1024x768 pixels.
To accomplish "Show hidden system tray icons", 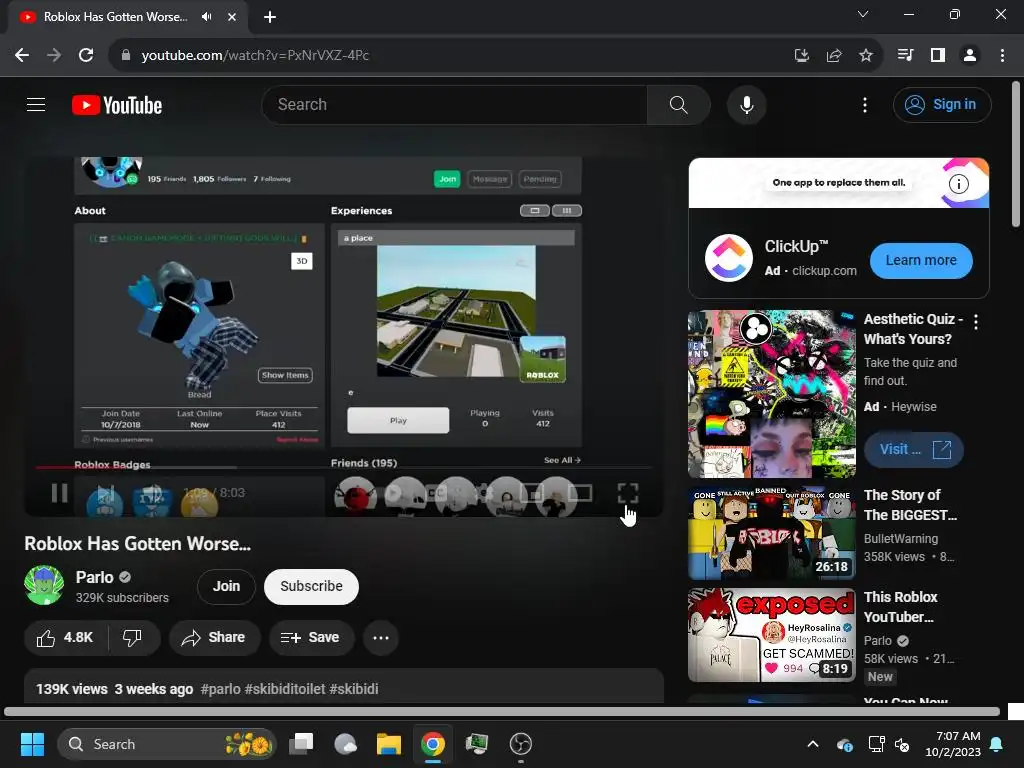I will (812, 744).
